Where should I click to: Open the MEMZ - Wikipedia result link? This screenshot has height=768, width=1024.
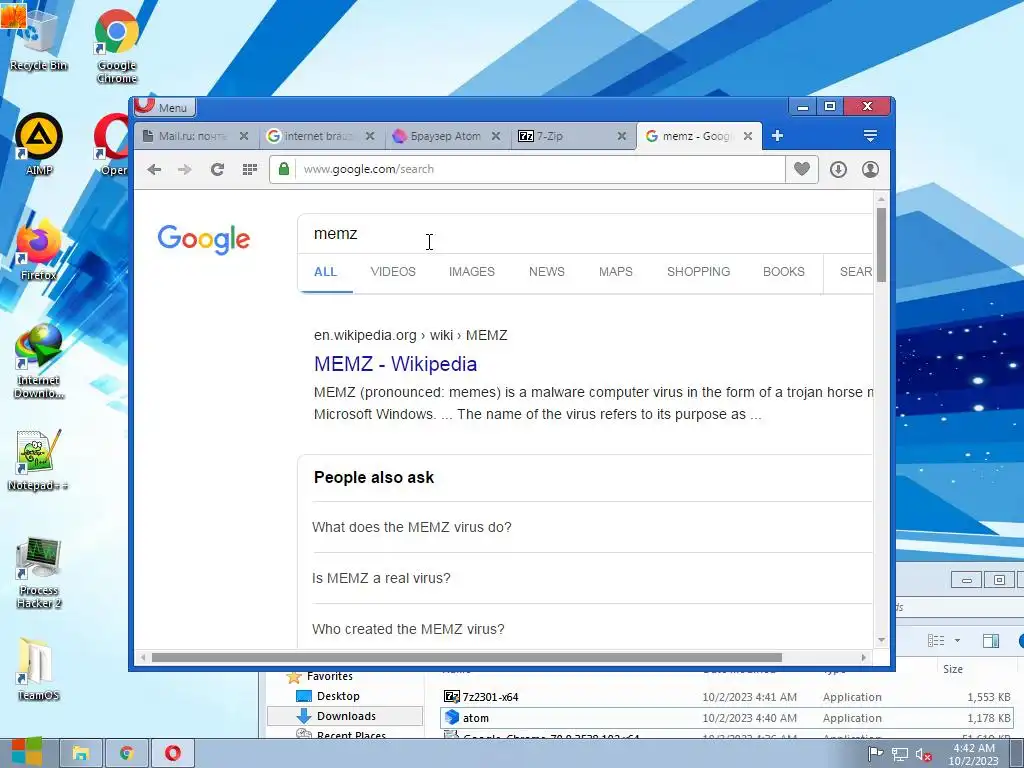click(x=395, y=364)
